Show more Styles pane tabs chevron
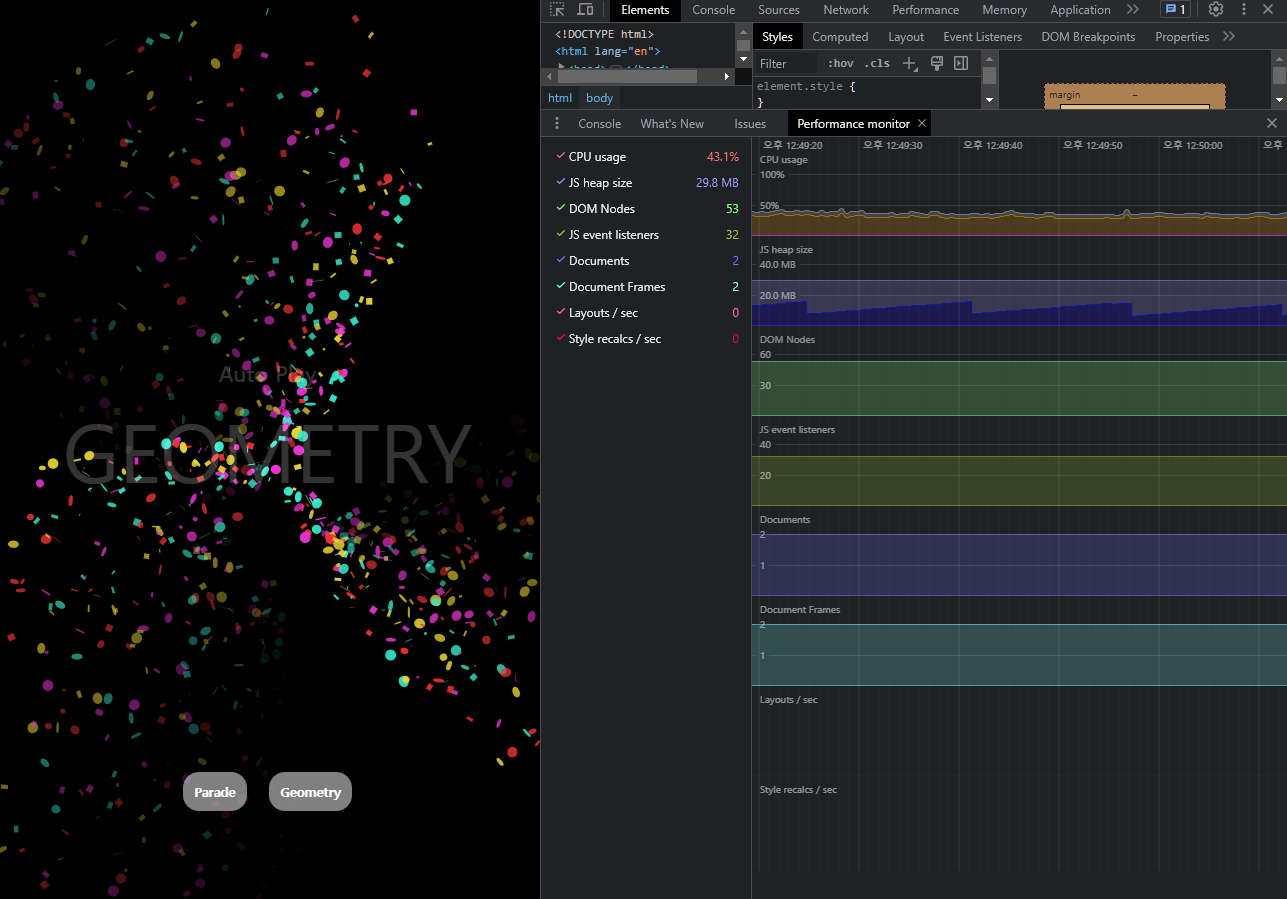Image resolution: width=1287 pixels, height=899 pixels. point(1229,37)
